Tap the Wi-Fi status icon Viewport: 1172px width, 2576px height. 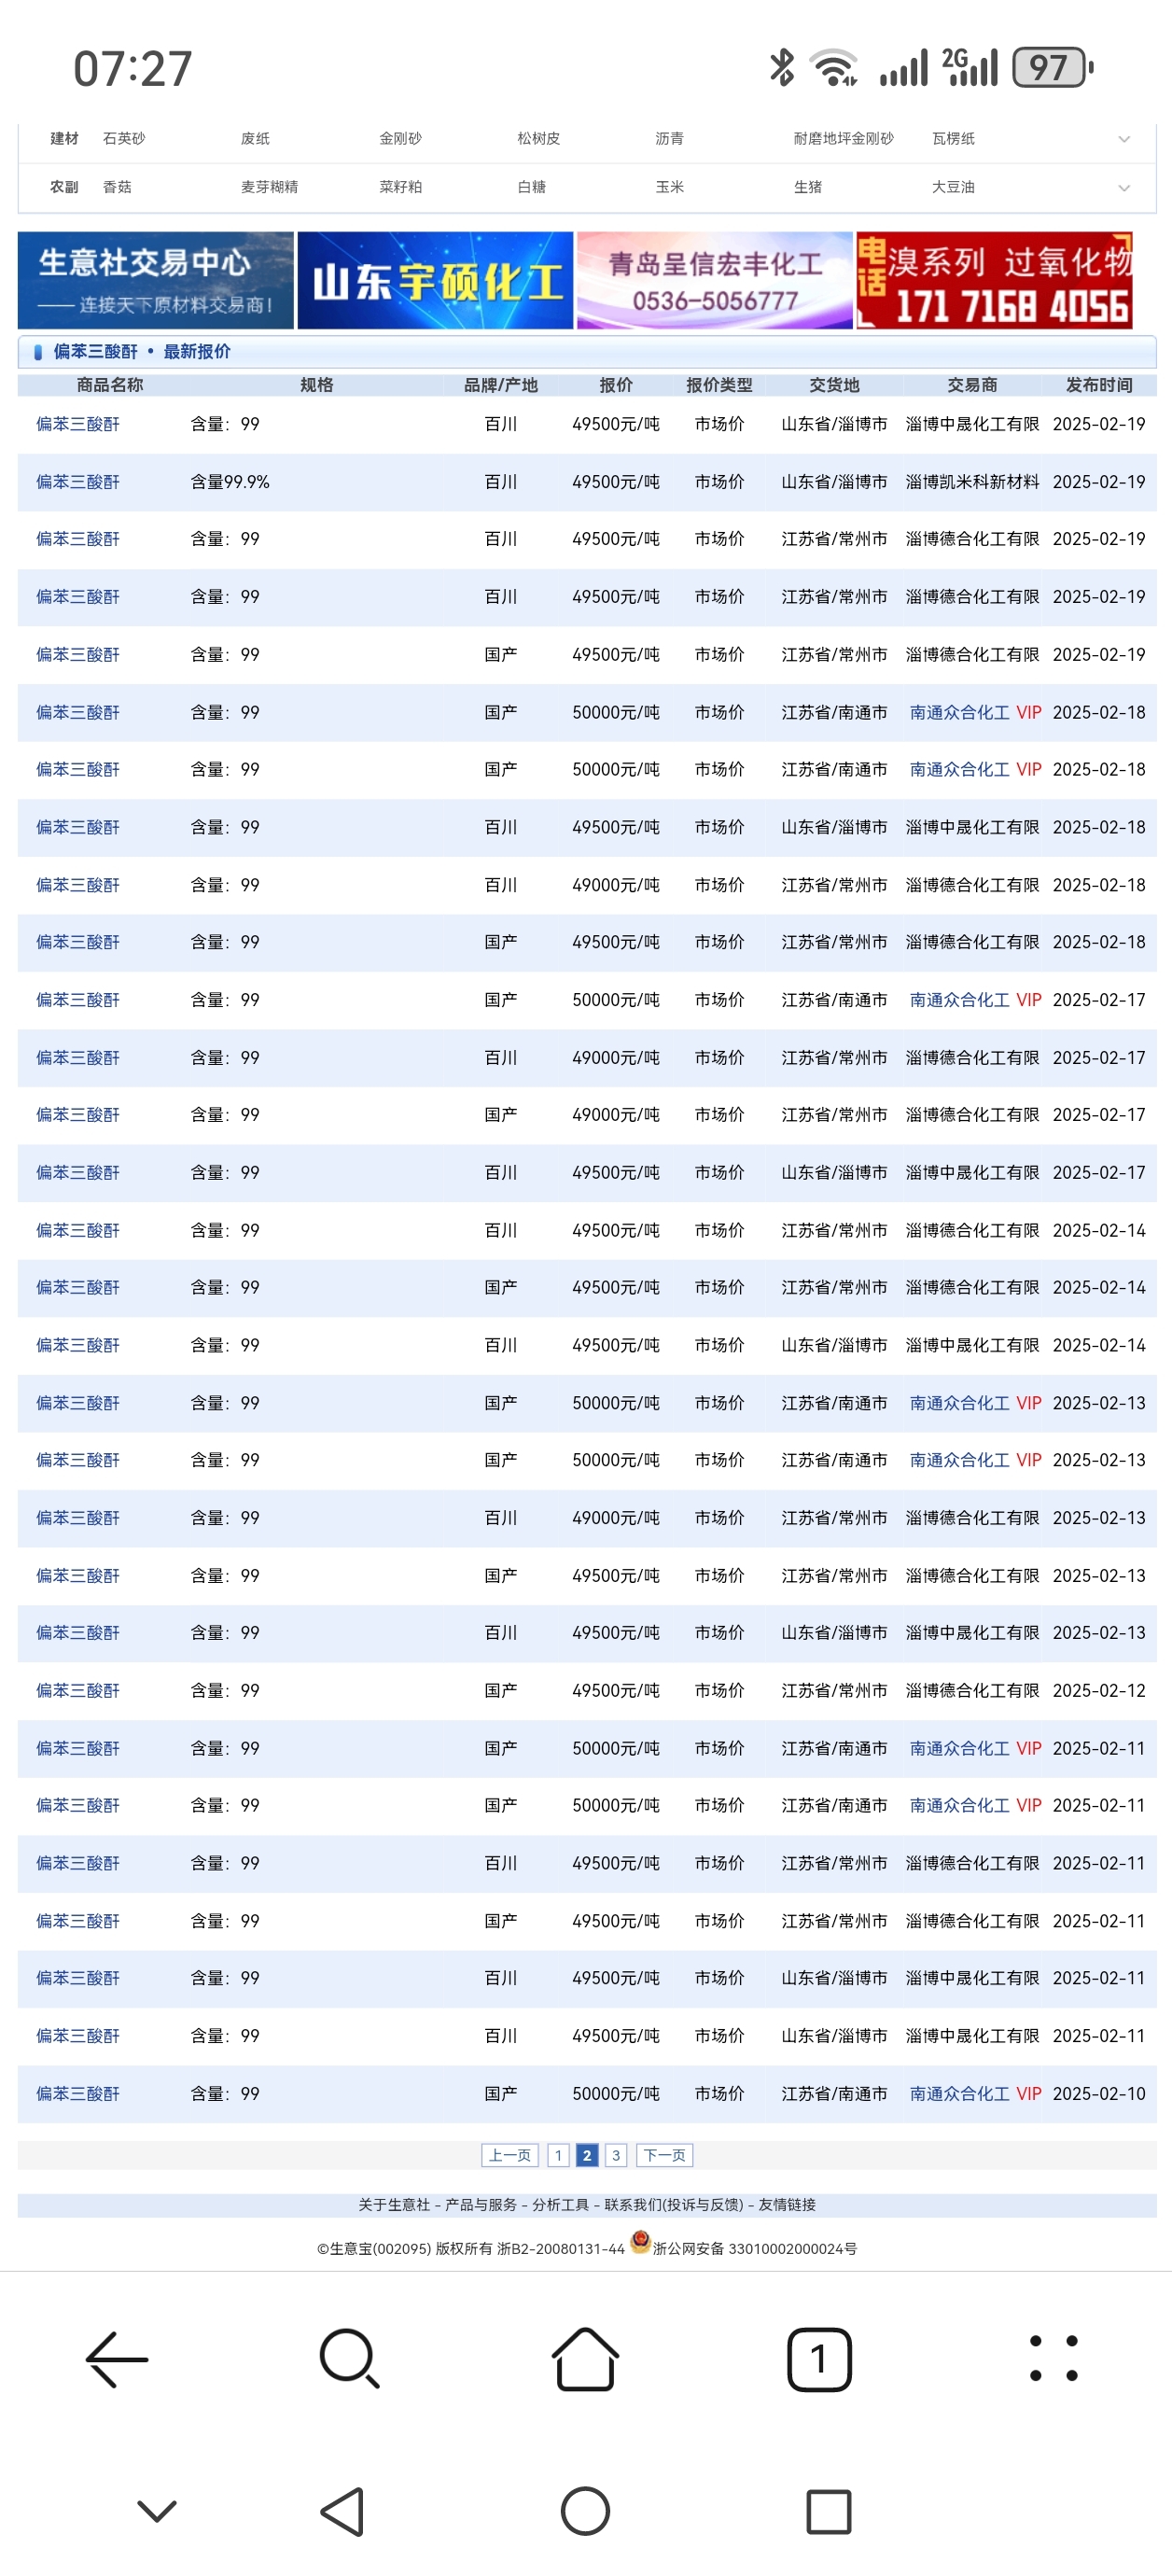coord(835,68)
